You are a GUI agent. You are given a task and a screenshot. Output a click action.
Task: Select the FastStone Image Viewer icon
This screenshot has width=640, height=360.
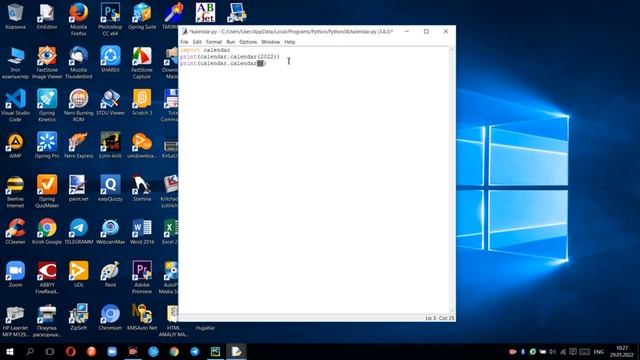point(47,62)
